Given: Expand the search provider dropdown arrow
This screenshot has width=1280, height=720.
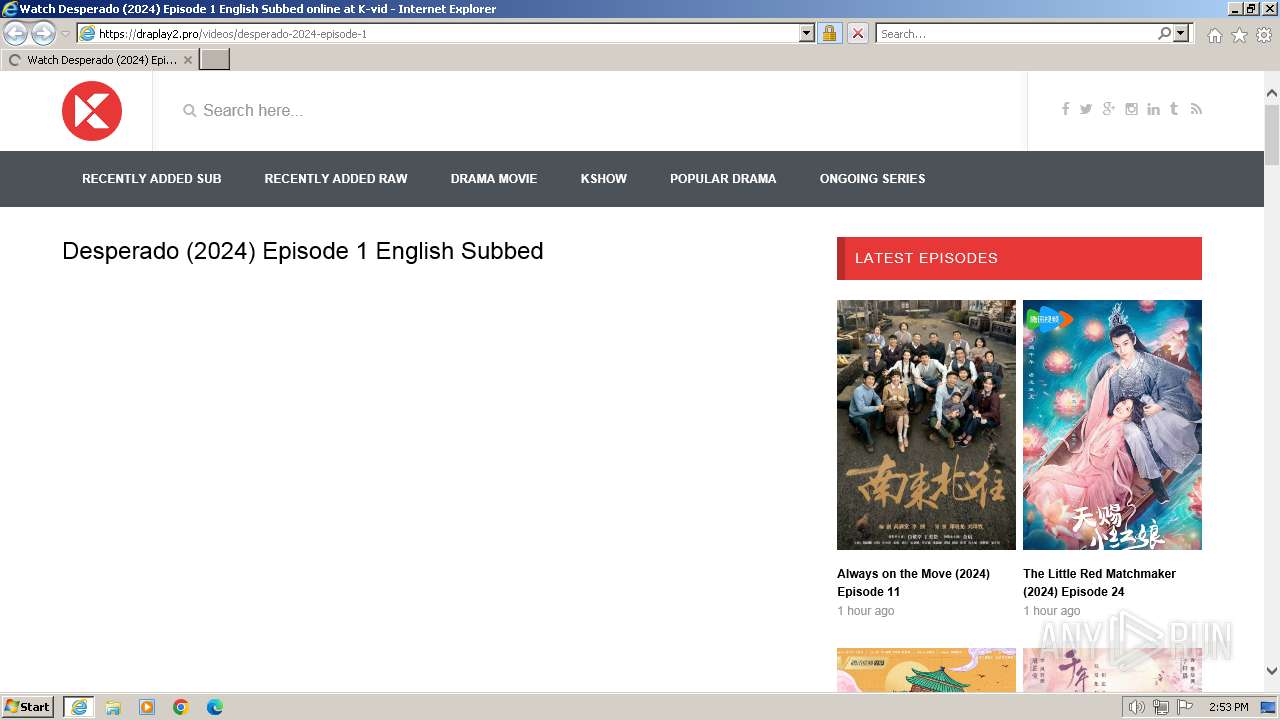Looking at the screenshot, I should [1181, 34].
